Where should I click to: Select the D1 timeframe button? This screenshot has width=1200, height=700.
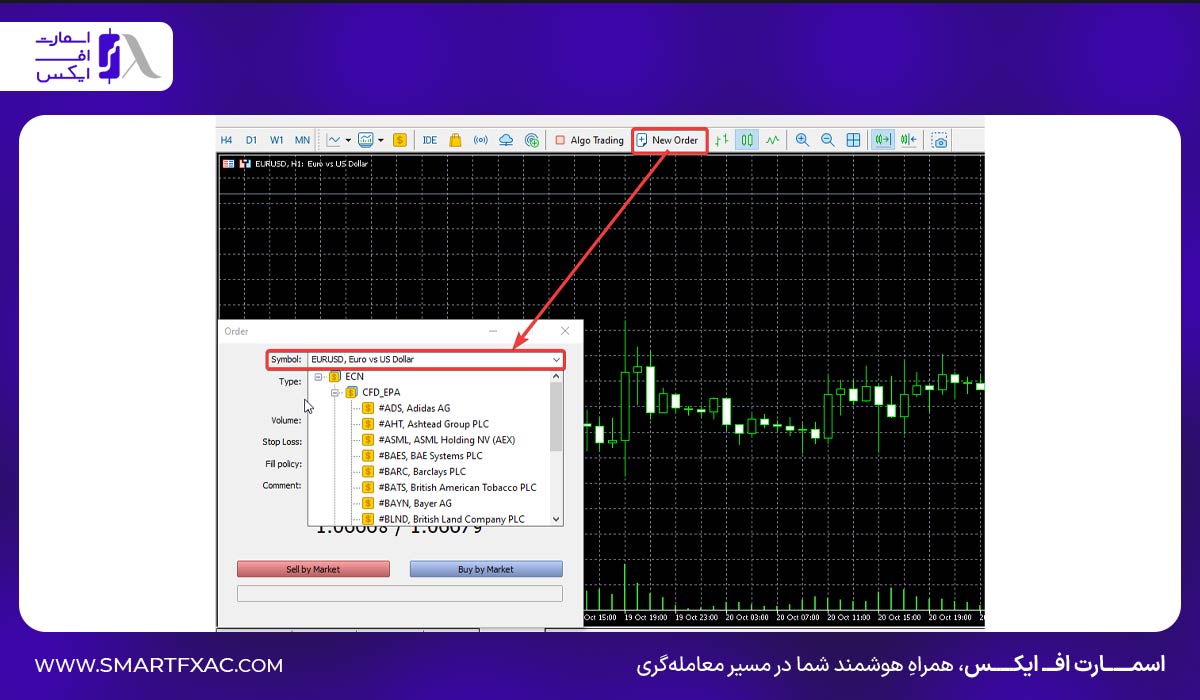point(251,141)
